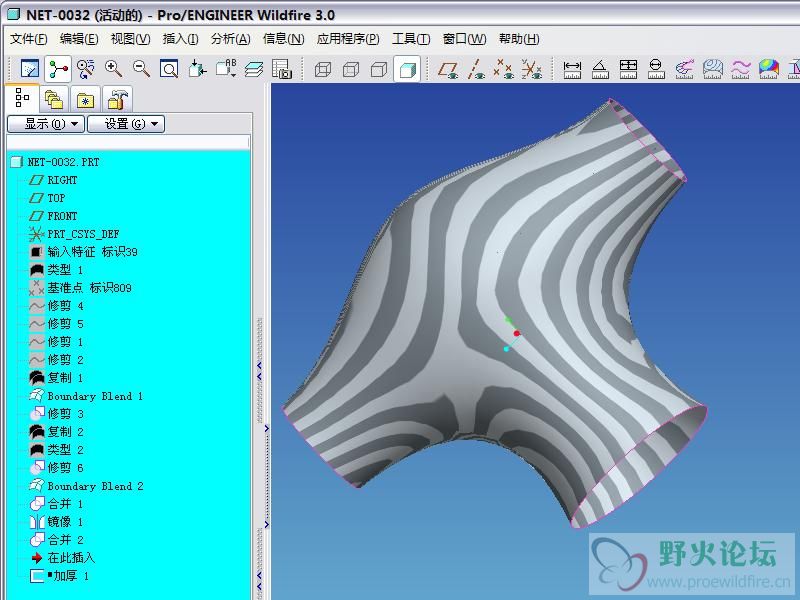Viewport: 800px width, 600px height.
Task: Switch to Wireframe display style
Action: pyautogui.click(x=323, y=69)
